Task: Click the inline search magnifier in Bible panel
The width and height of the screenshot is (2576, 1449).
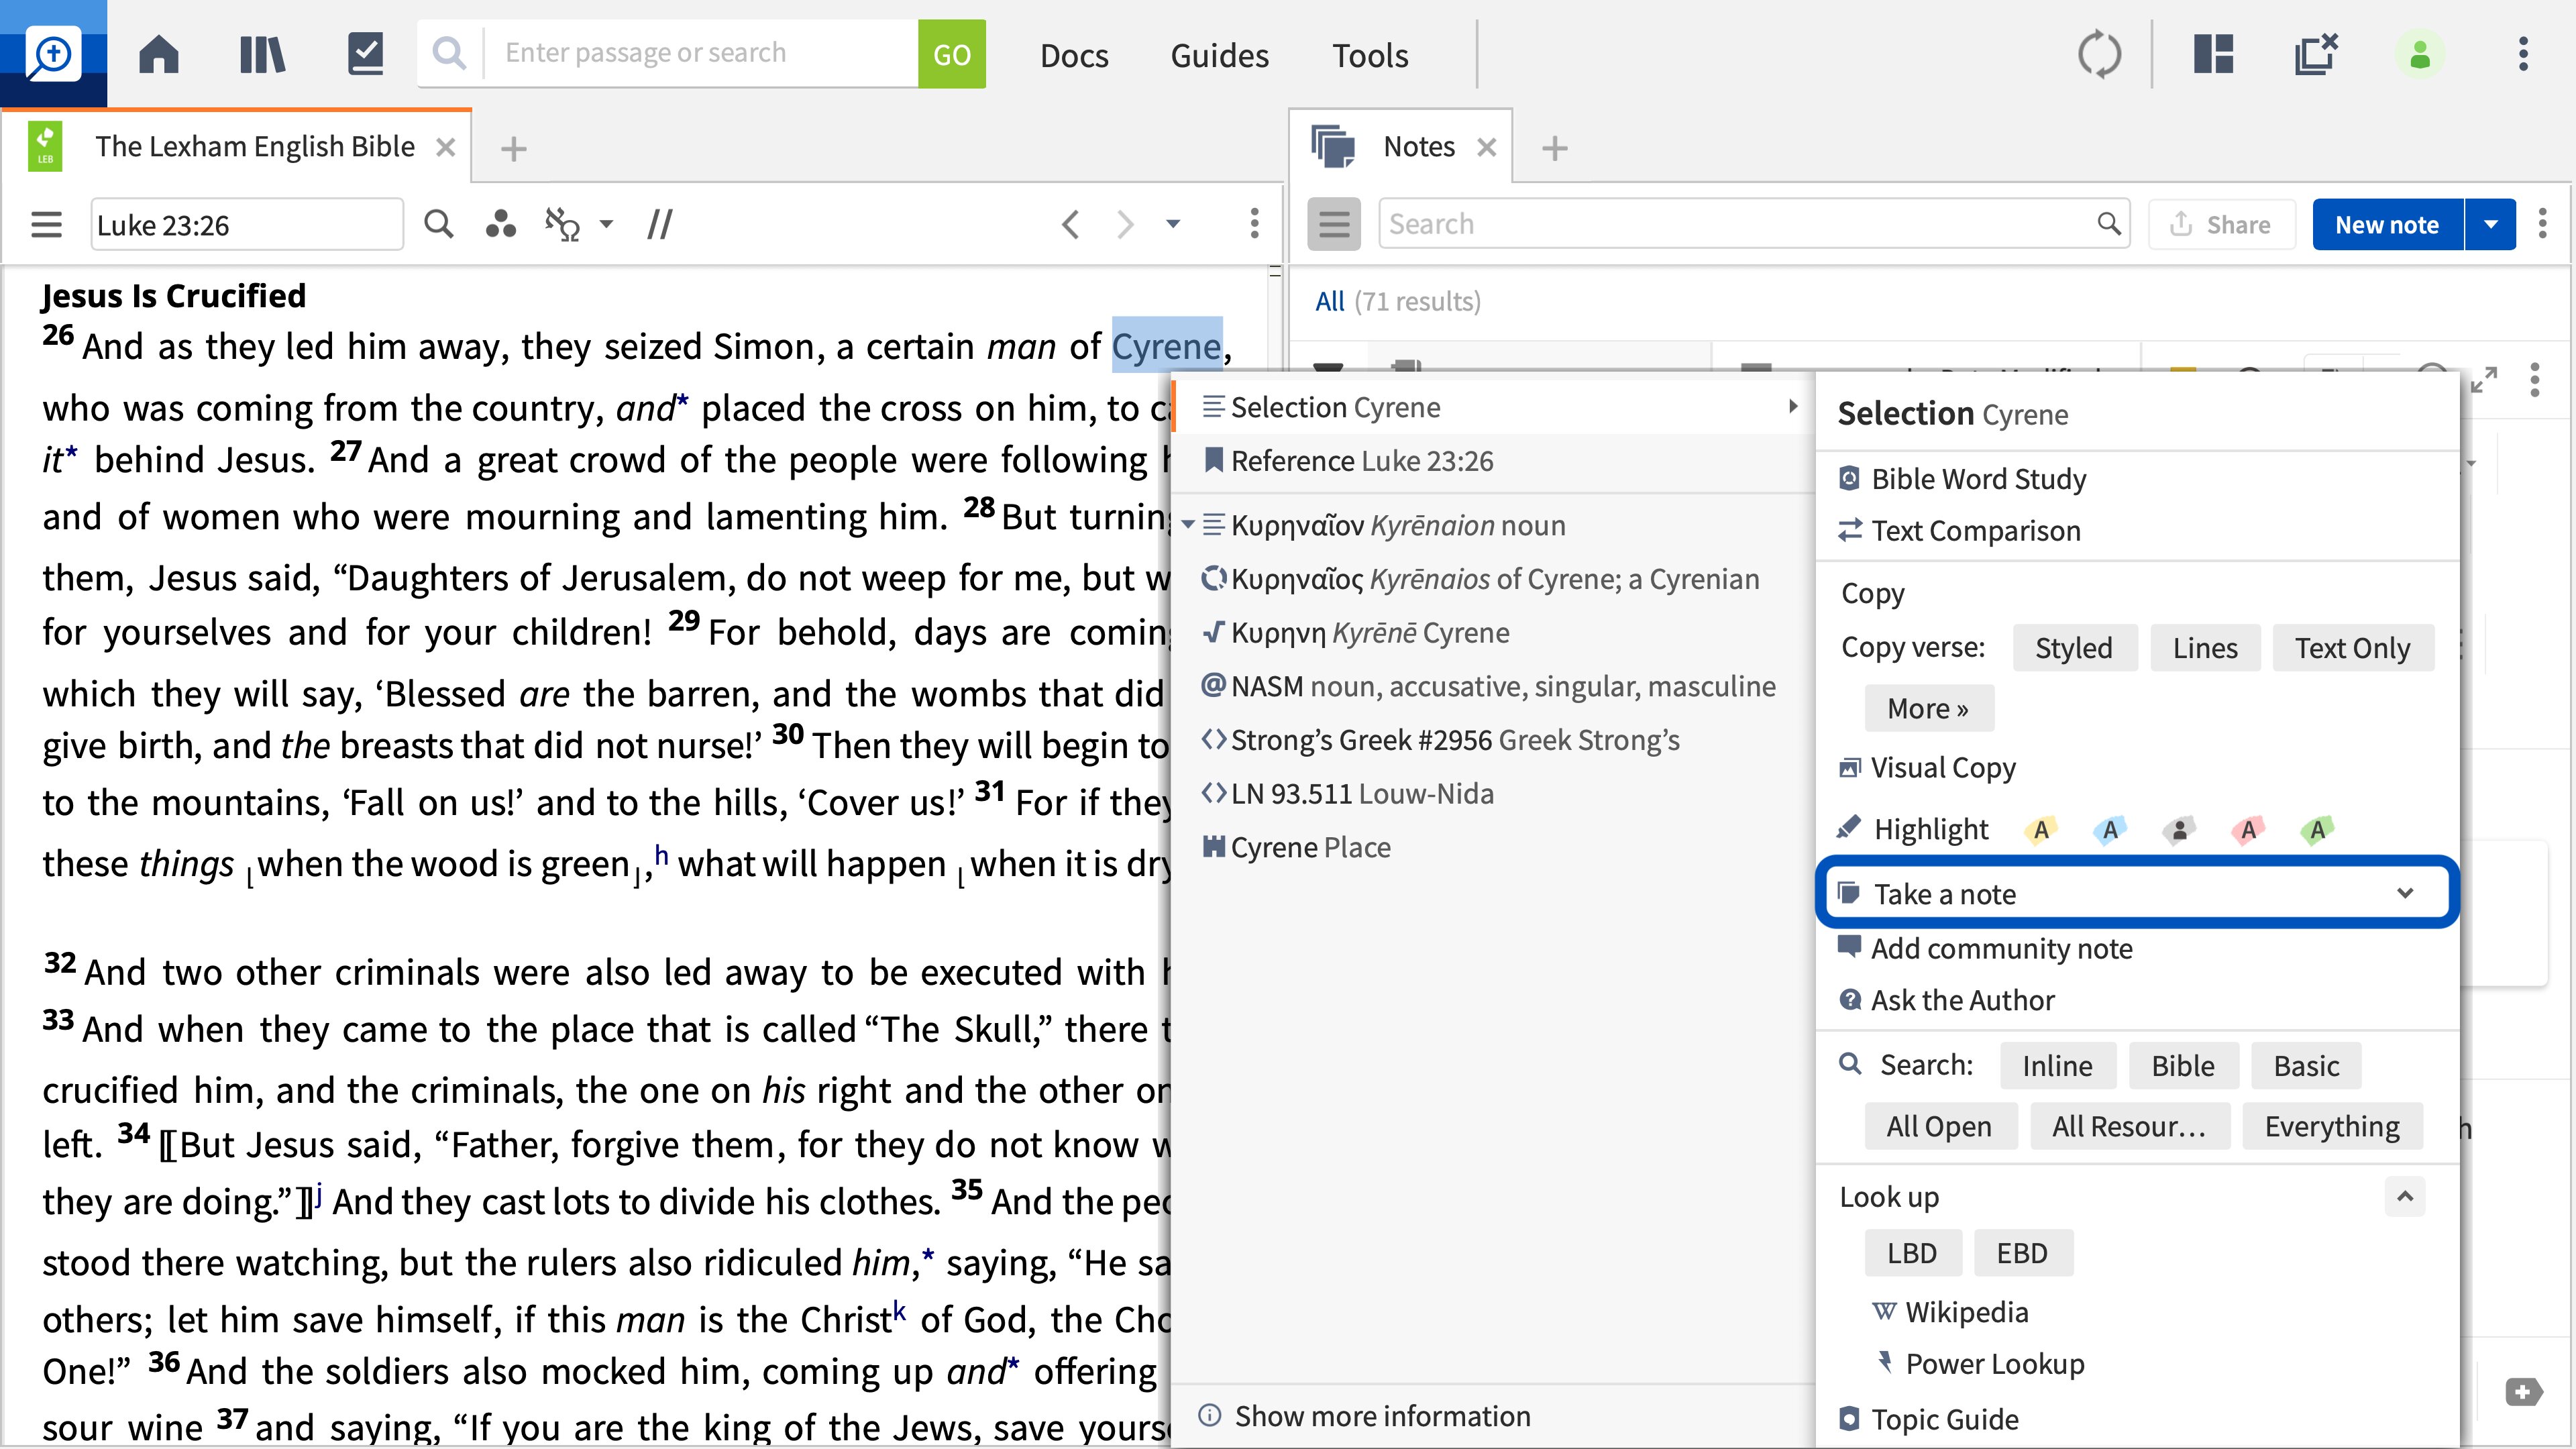Action: 438,224
